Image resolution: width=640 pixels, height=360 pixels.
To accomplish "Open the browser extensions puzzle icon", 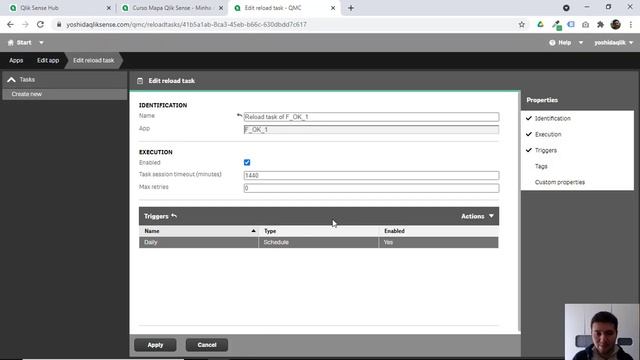I will [600, 24].
